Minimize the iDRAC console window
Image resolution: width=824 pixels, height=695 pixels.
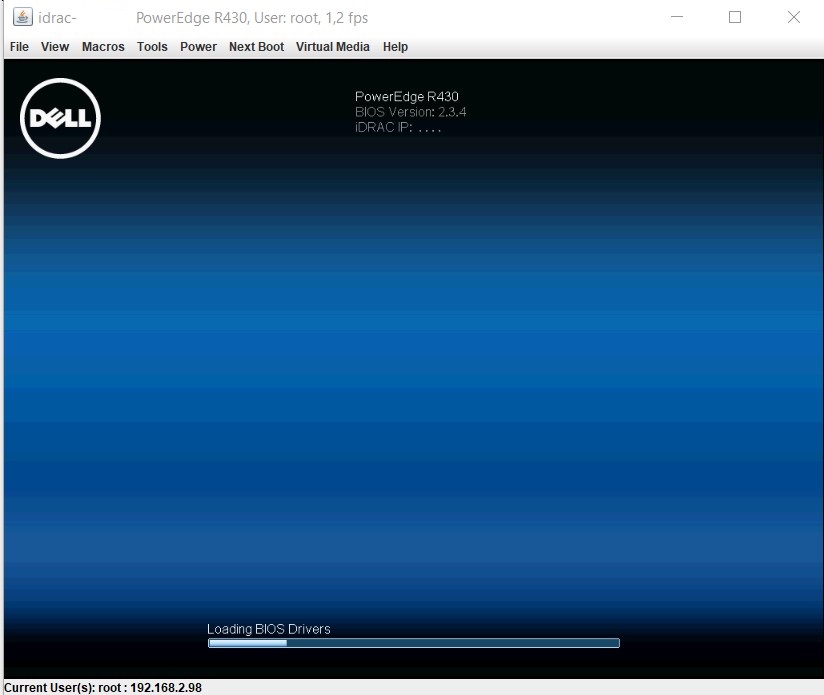(677, 17)
